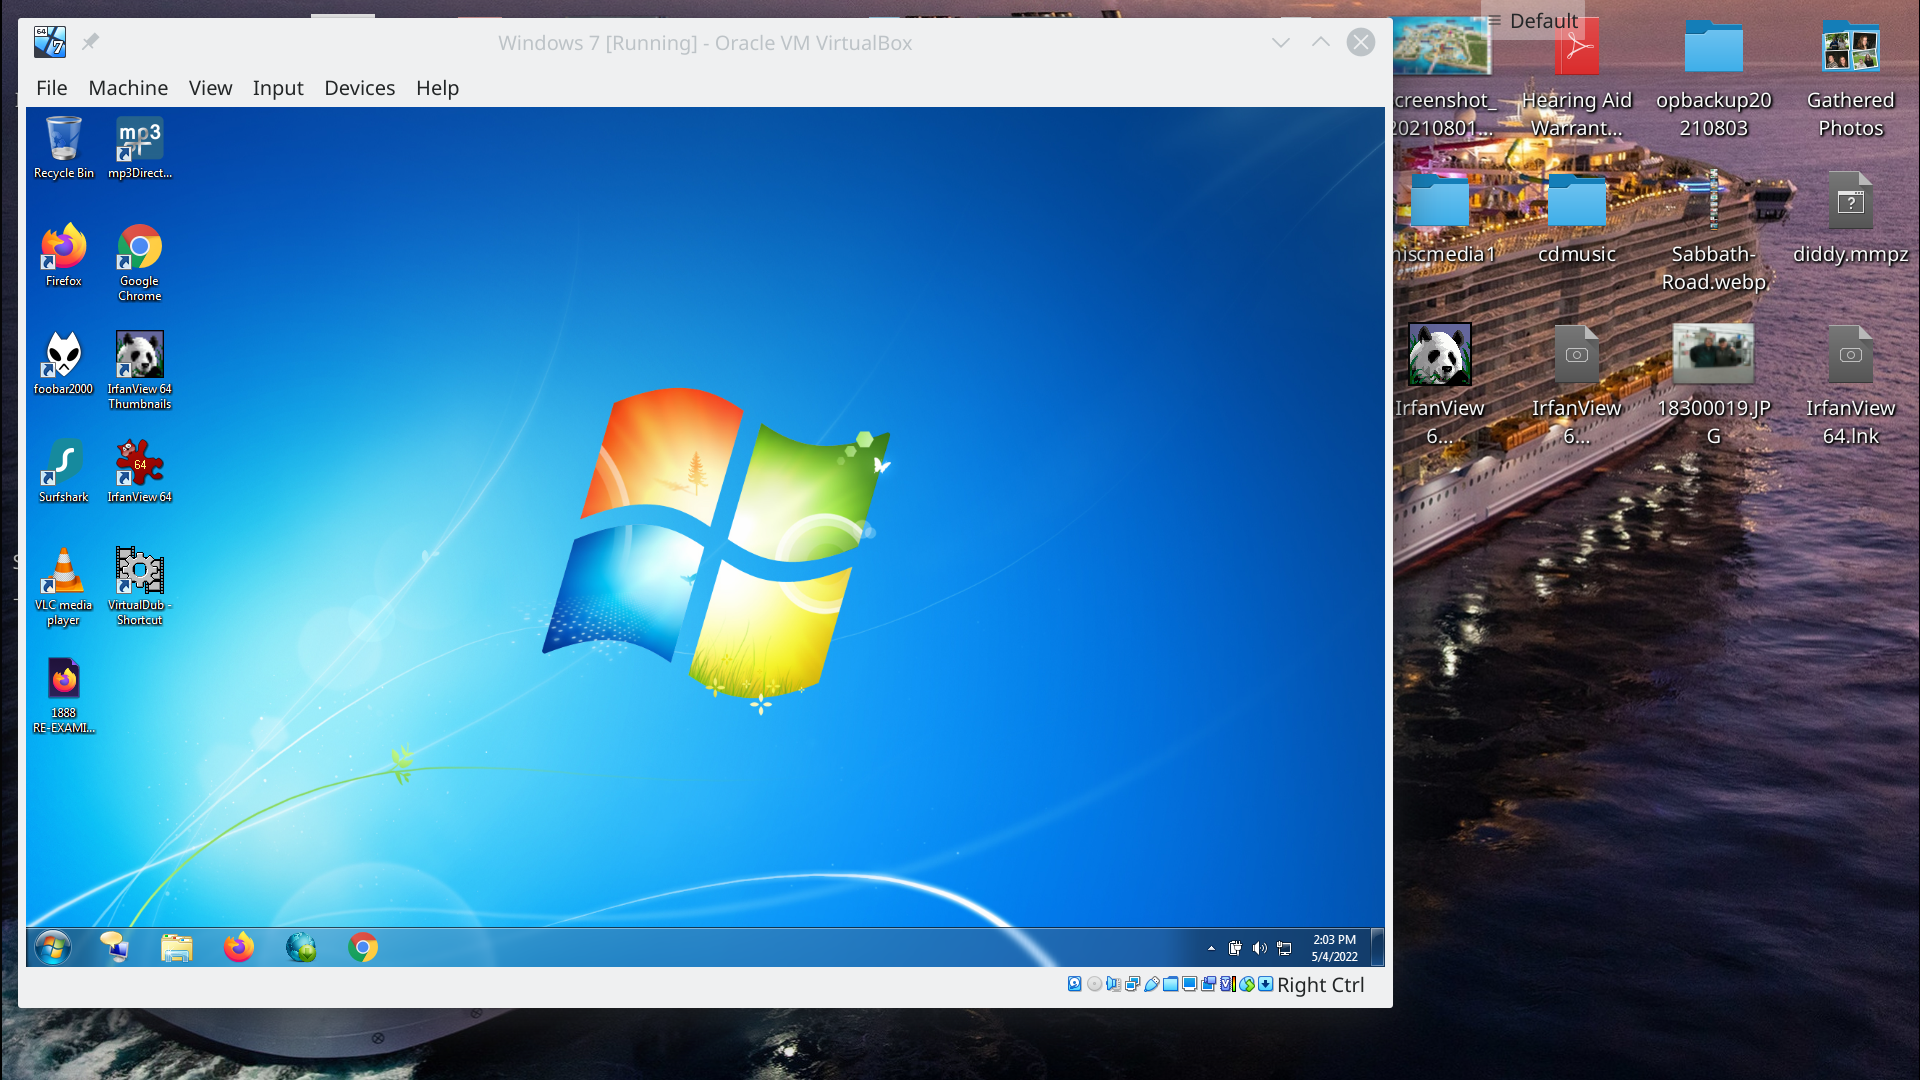
Task: Click the display indicator in the VirtualBox status bar
Action: (x=1189, y=984)
